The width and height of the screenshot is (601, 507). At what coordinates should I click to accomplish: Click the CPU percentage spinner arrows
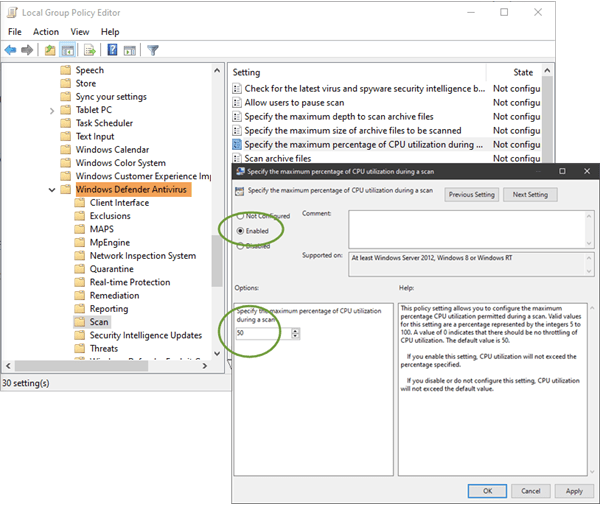[x=295, y=333]
